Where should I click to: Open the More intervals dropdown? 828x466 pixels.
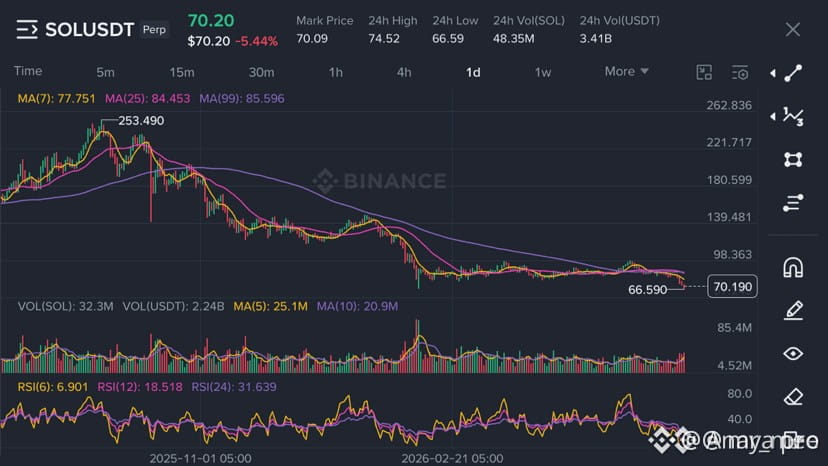click(x=626, y=71)
